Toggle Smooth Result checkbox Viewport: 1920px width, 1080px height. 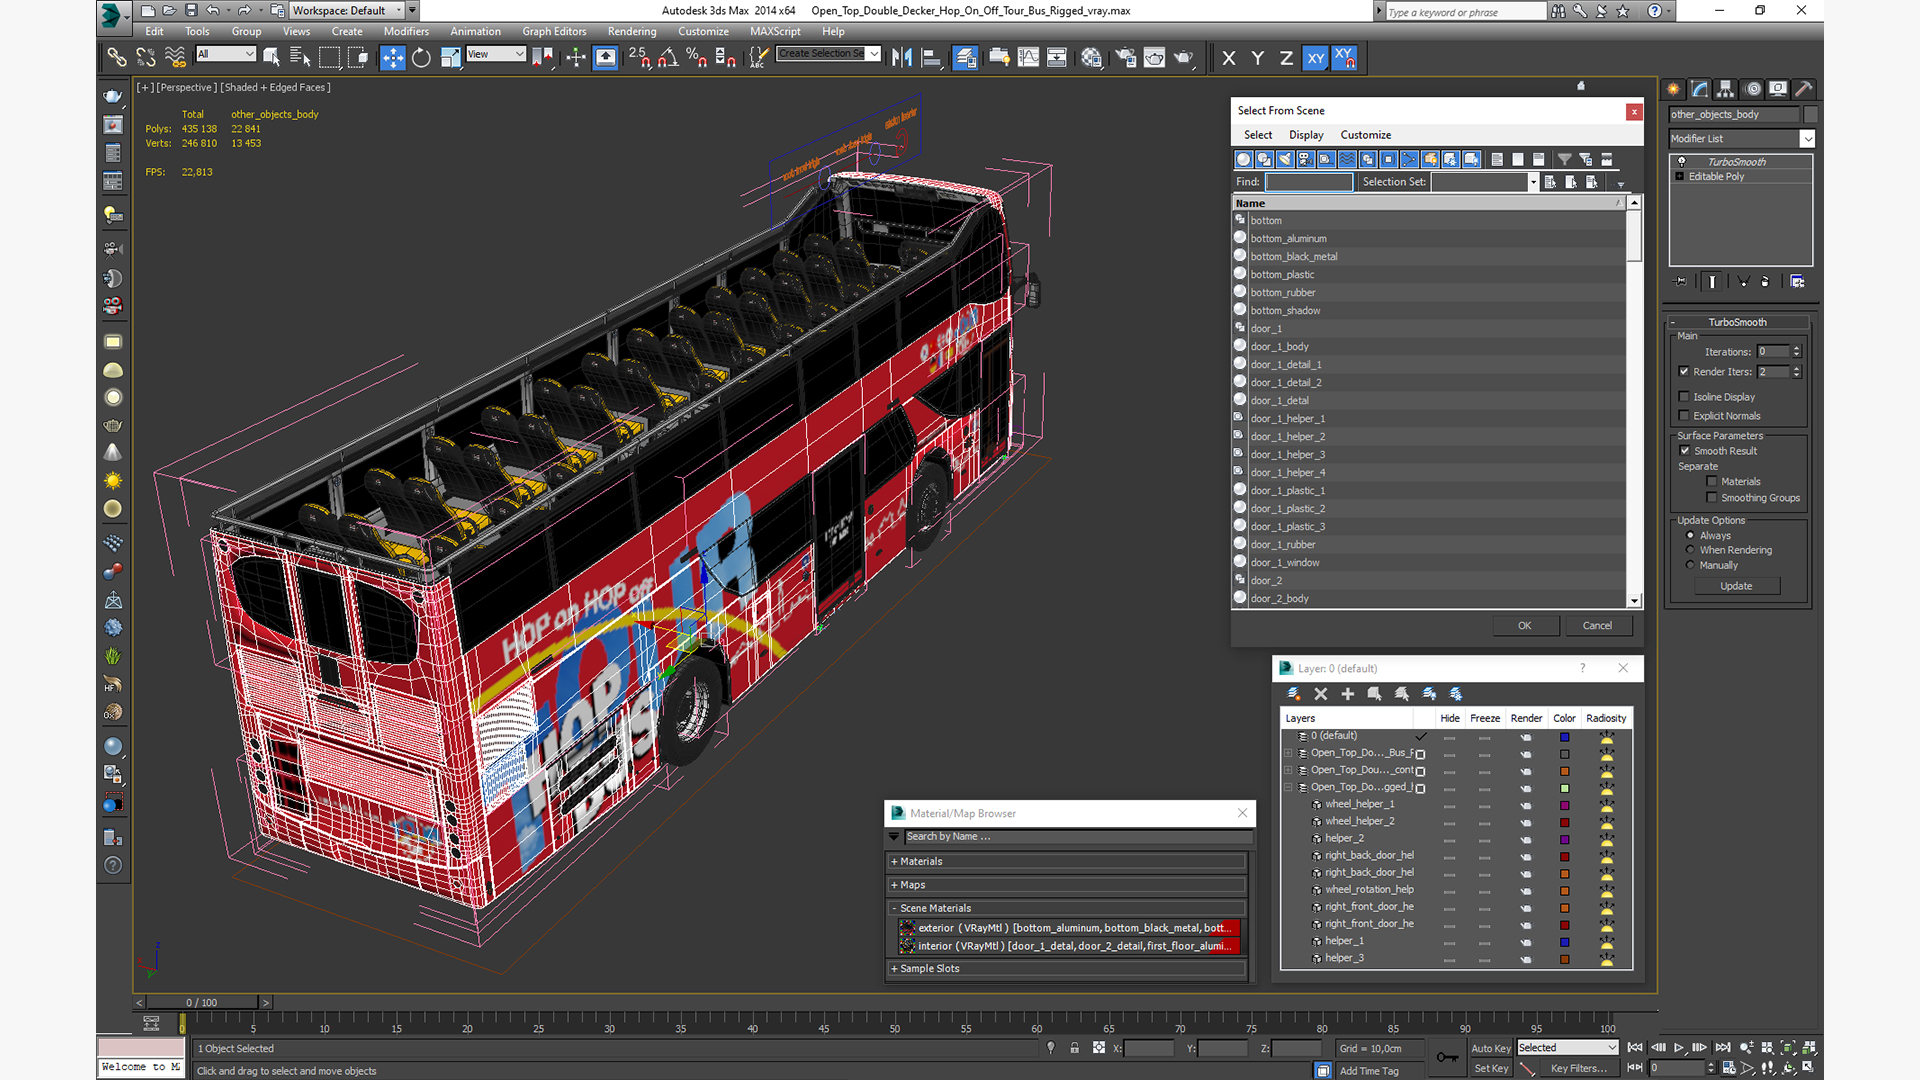click(1684, 451)
